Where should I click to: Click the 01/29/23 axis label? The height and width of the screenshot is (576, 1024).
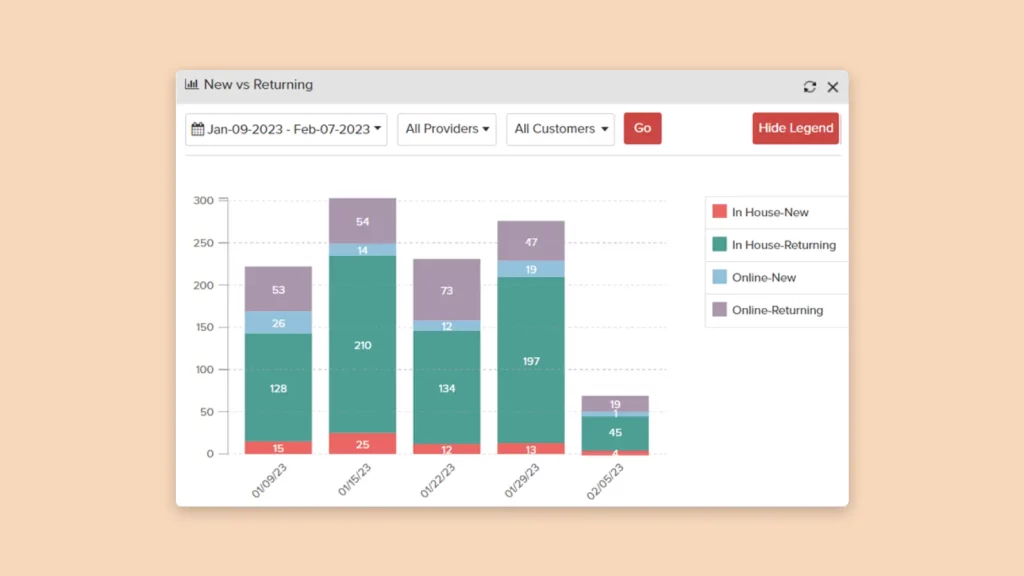[522, 481]
